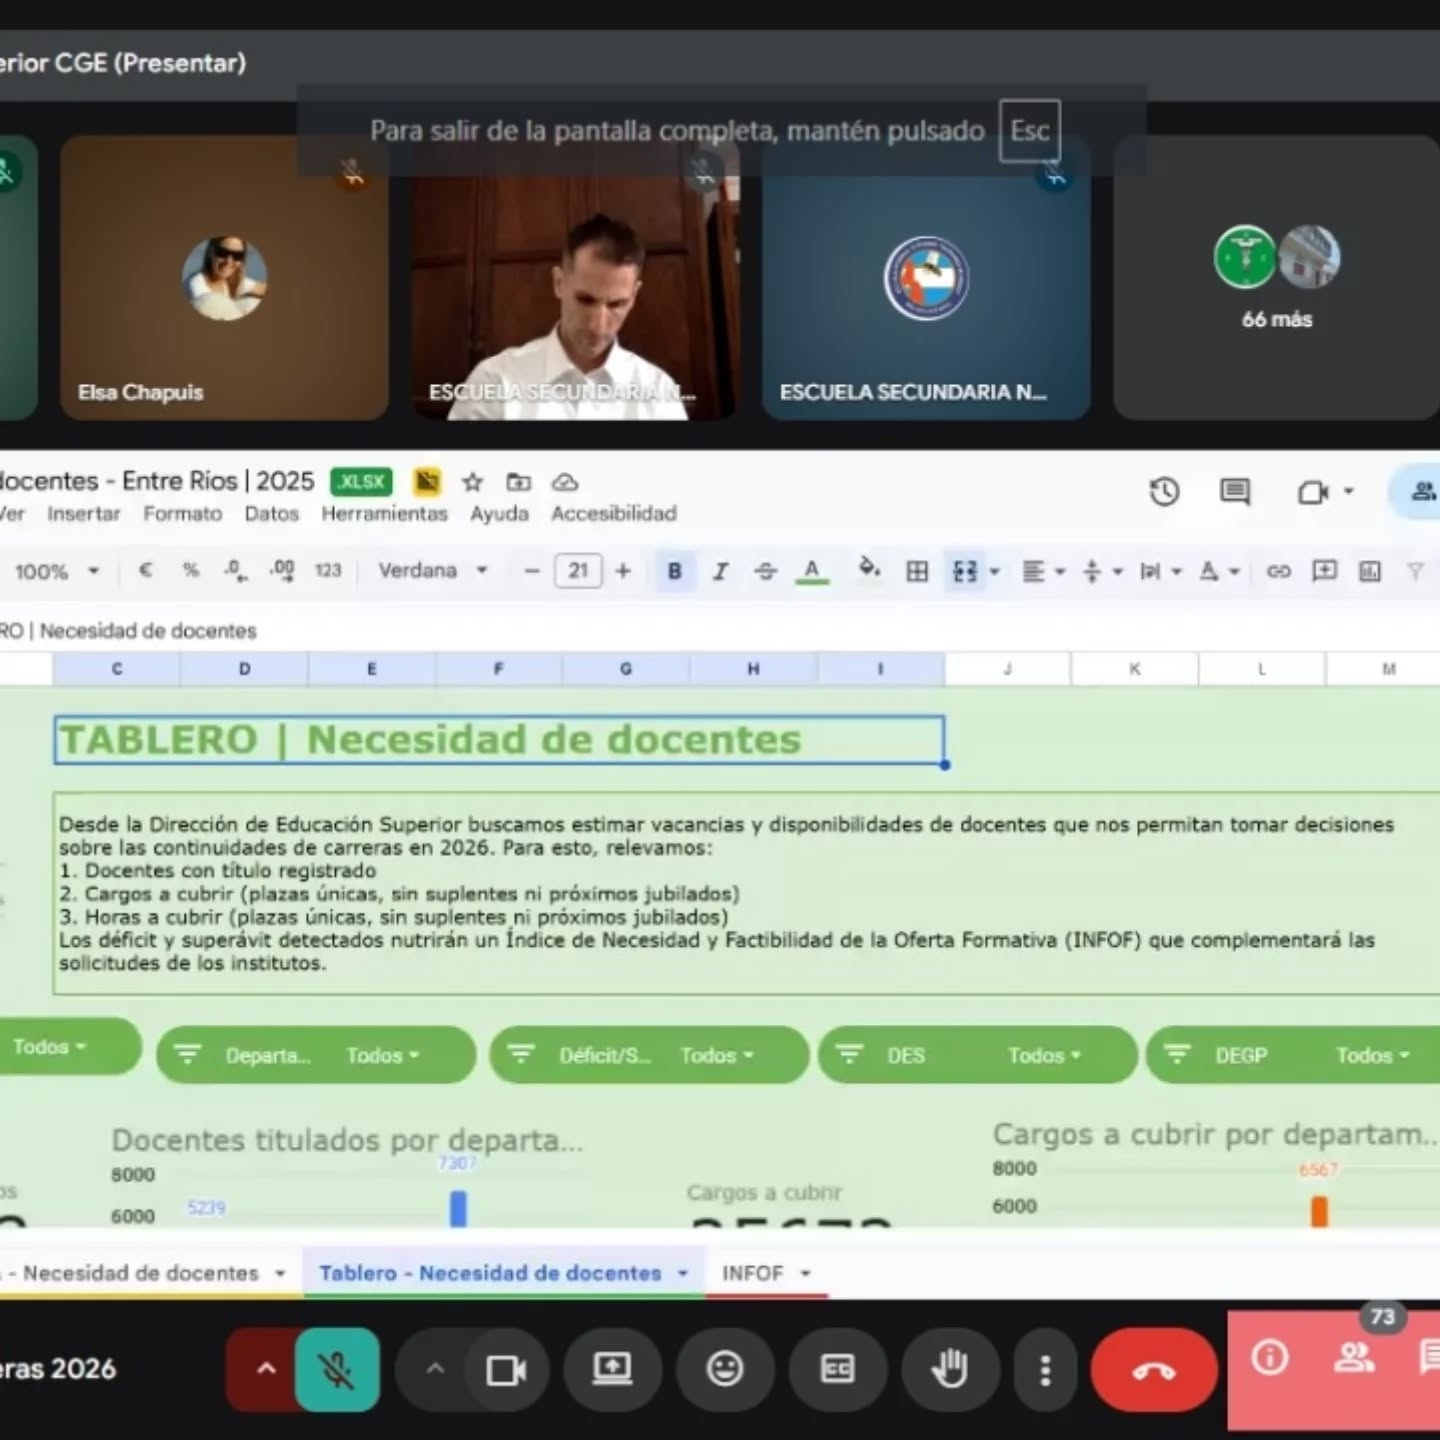Viewport: 1440px width, 1440px height.
Task: Star the spreadsheet document
Action: pos(472,483)
